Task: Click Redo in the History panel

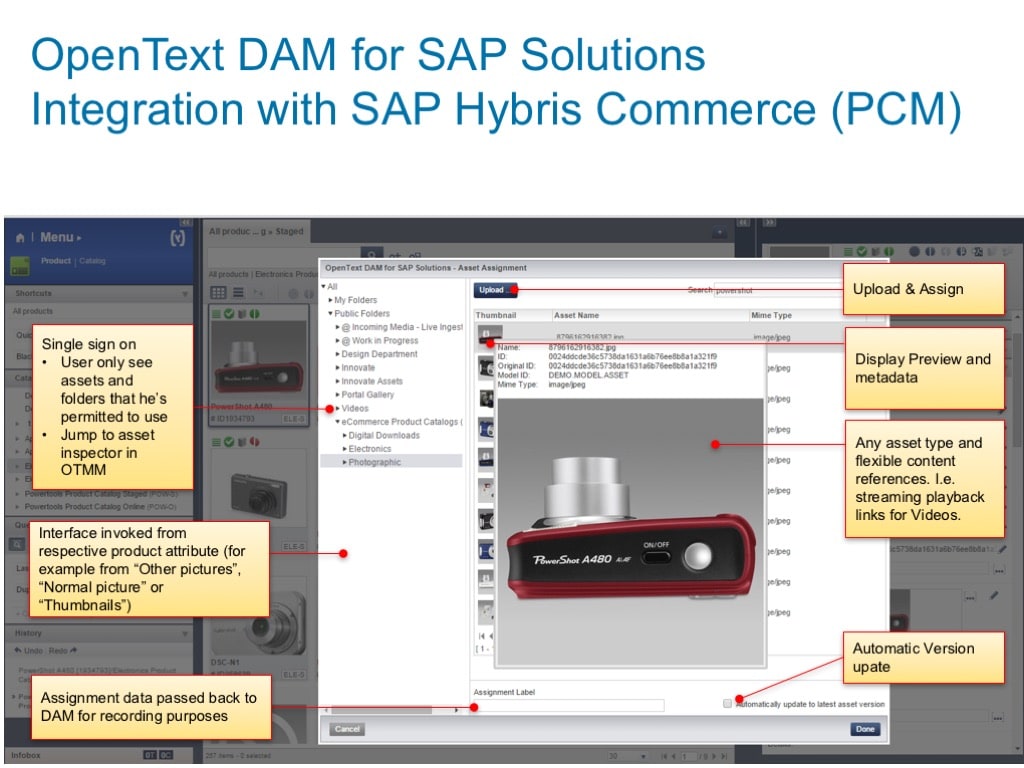Action: tap(63, 650)
